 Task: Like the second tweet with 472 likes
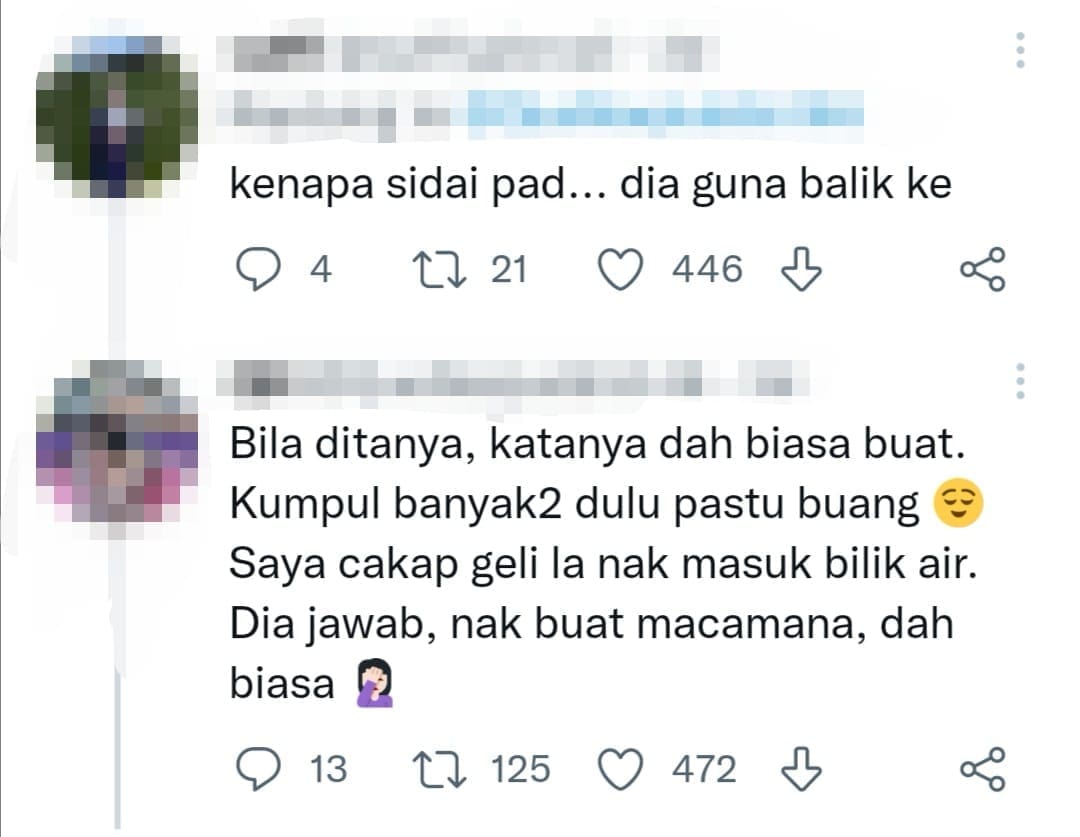point(621,769)
